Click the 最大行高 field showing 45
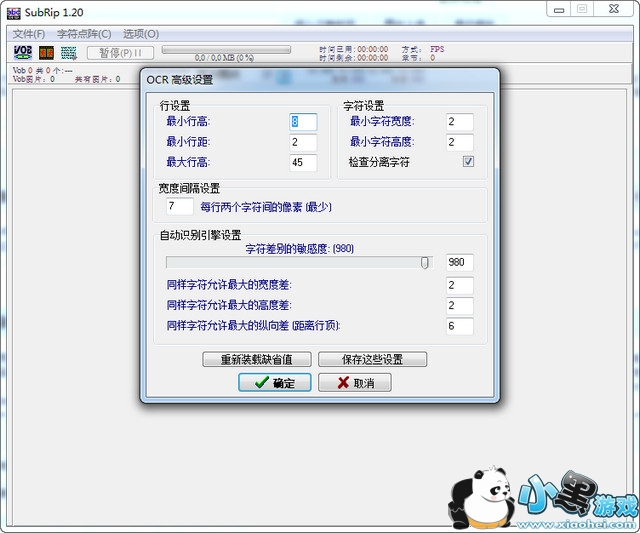Image resolution: width=640 pixels, height=533 pixels. pyautogui.click(x=303, y=163)
